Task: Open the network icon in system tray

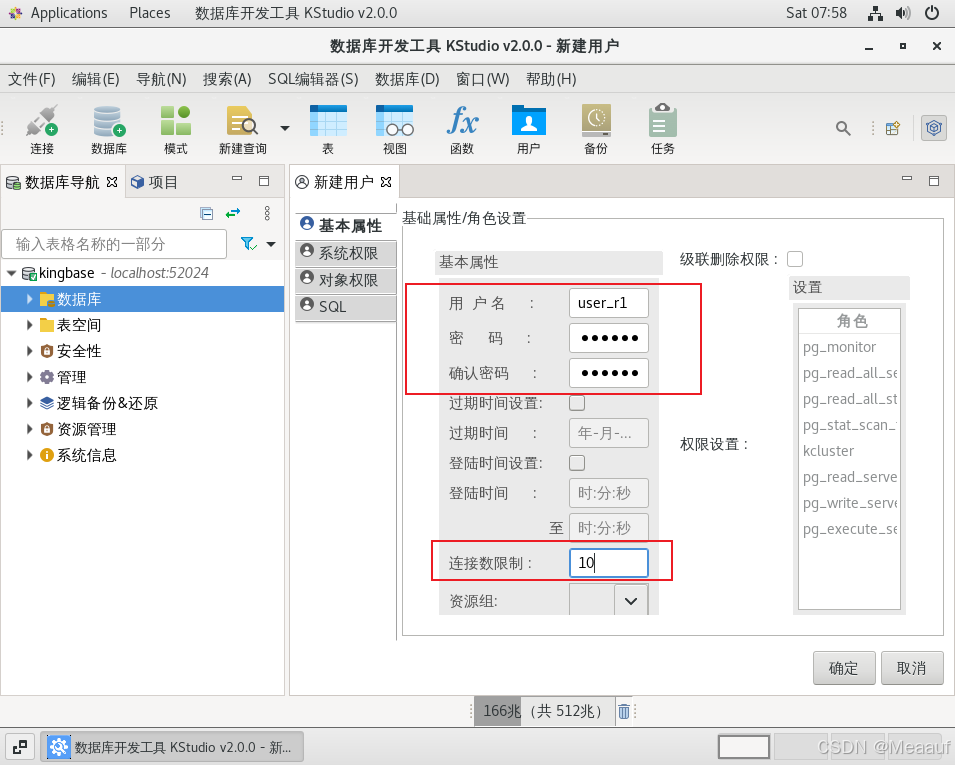Action: click(x=875, y=13)
